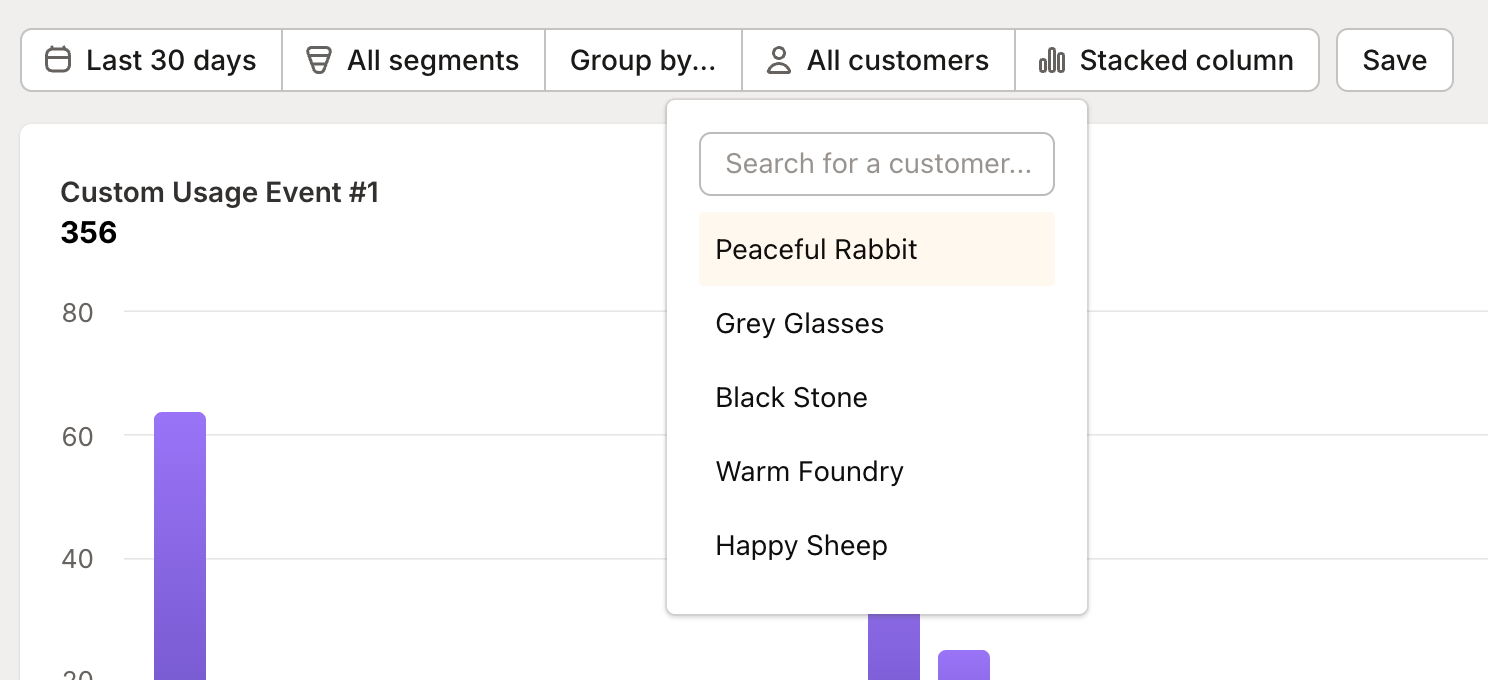Click the customer search input field

pos(877,163)
